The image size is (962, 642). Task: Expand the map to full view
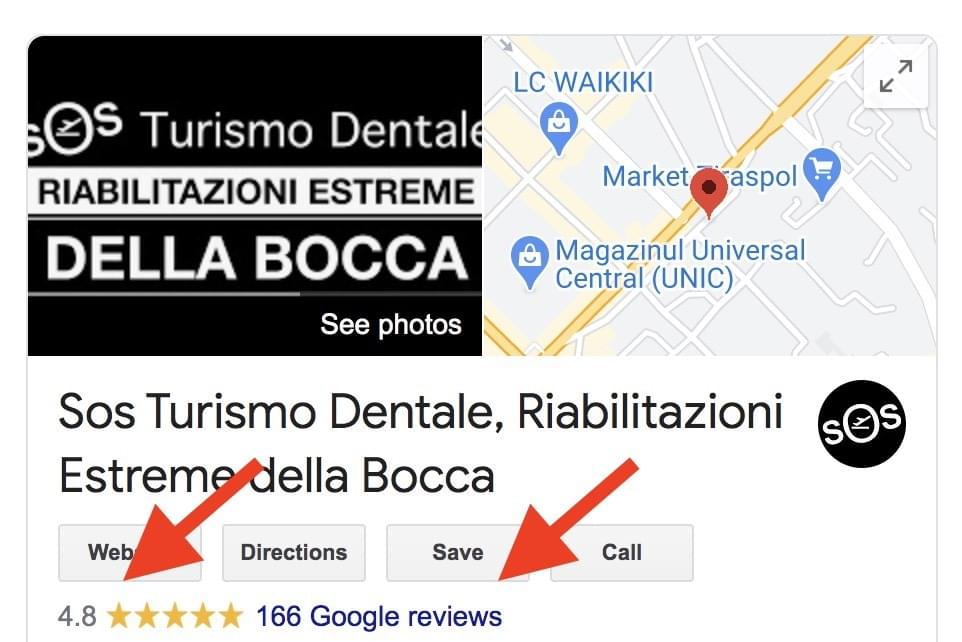click(x=896, y=75)
